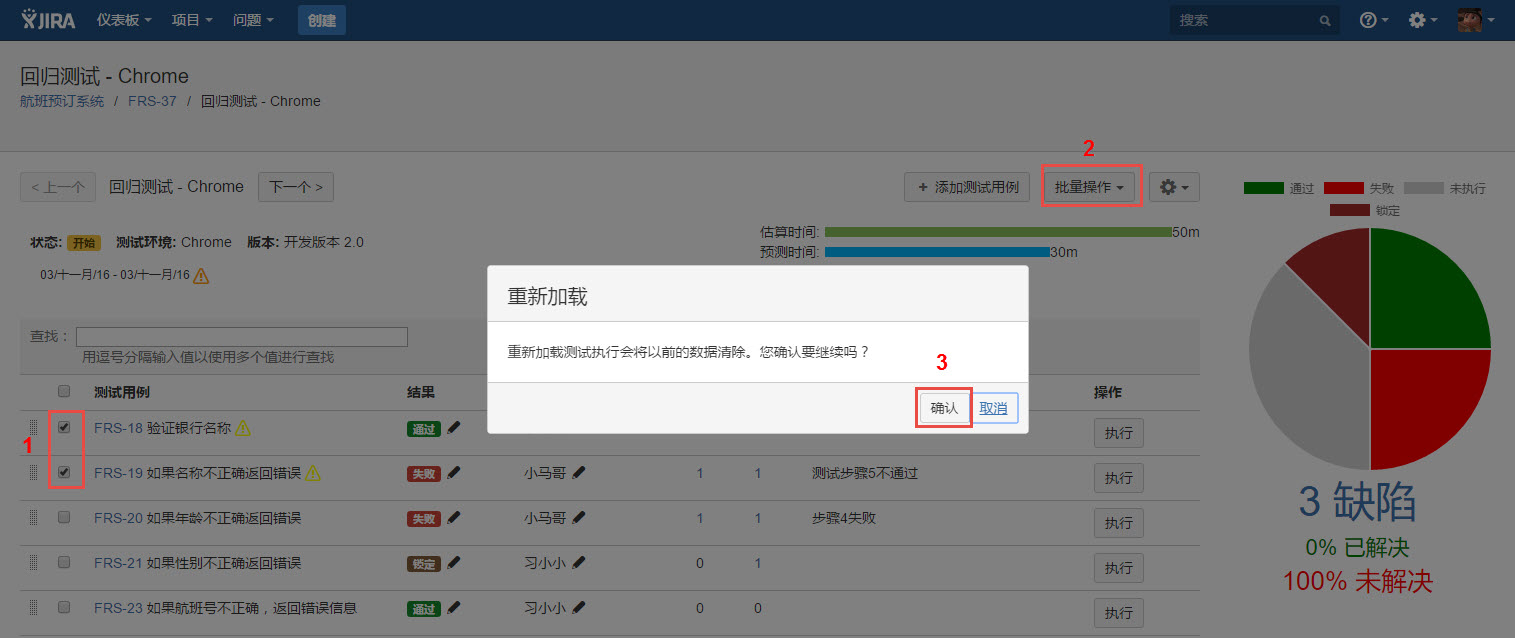Edit the result pencil for FRS-19

(x=454, y=473)
